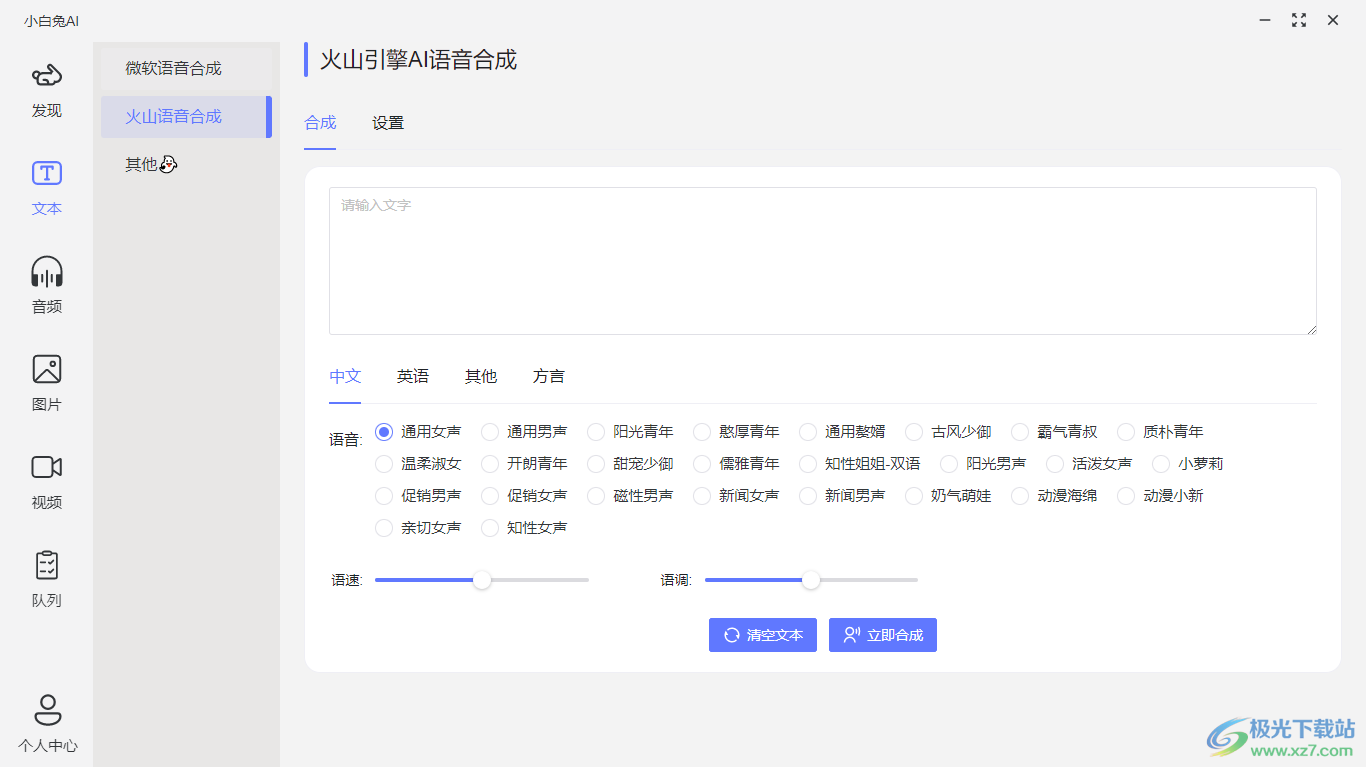Go to the 图片 image section icon

pos(47,369)
